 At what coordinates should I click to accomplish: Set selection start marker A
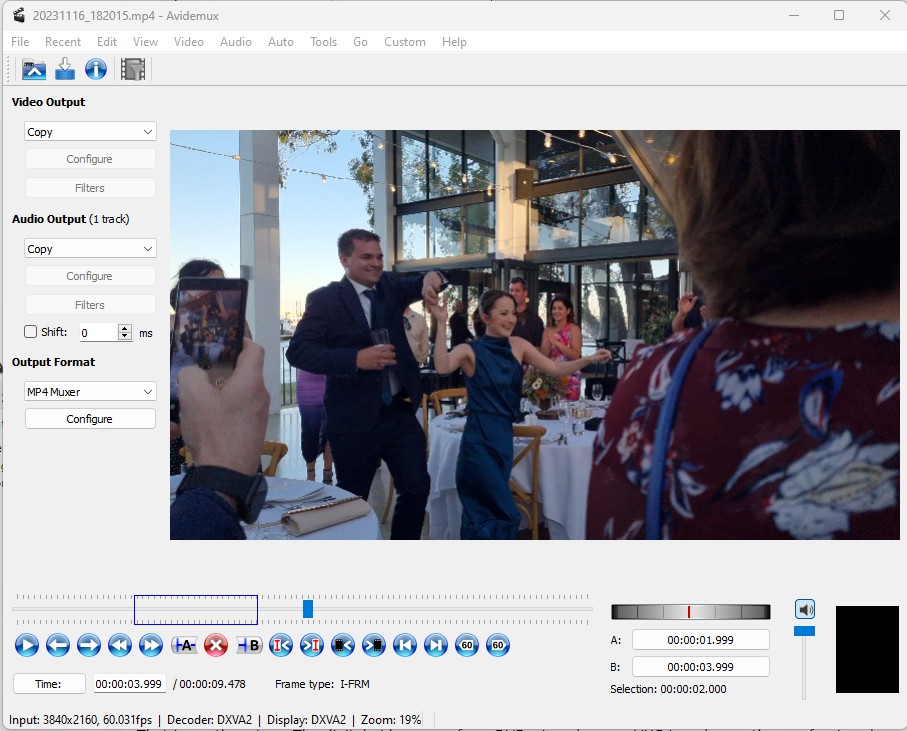(x=184, y=645)
